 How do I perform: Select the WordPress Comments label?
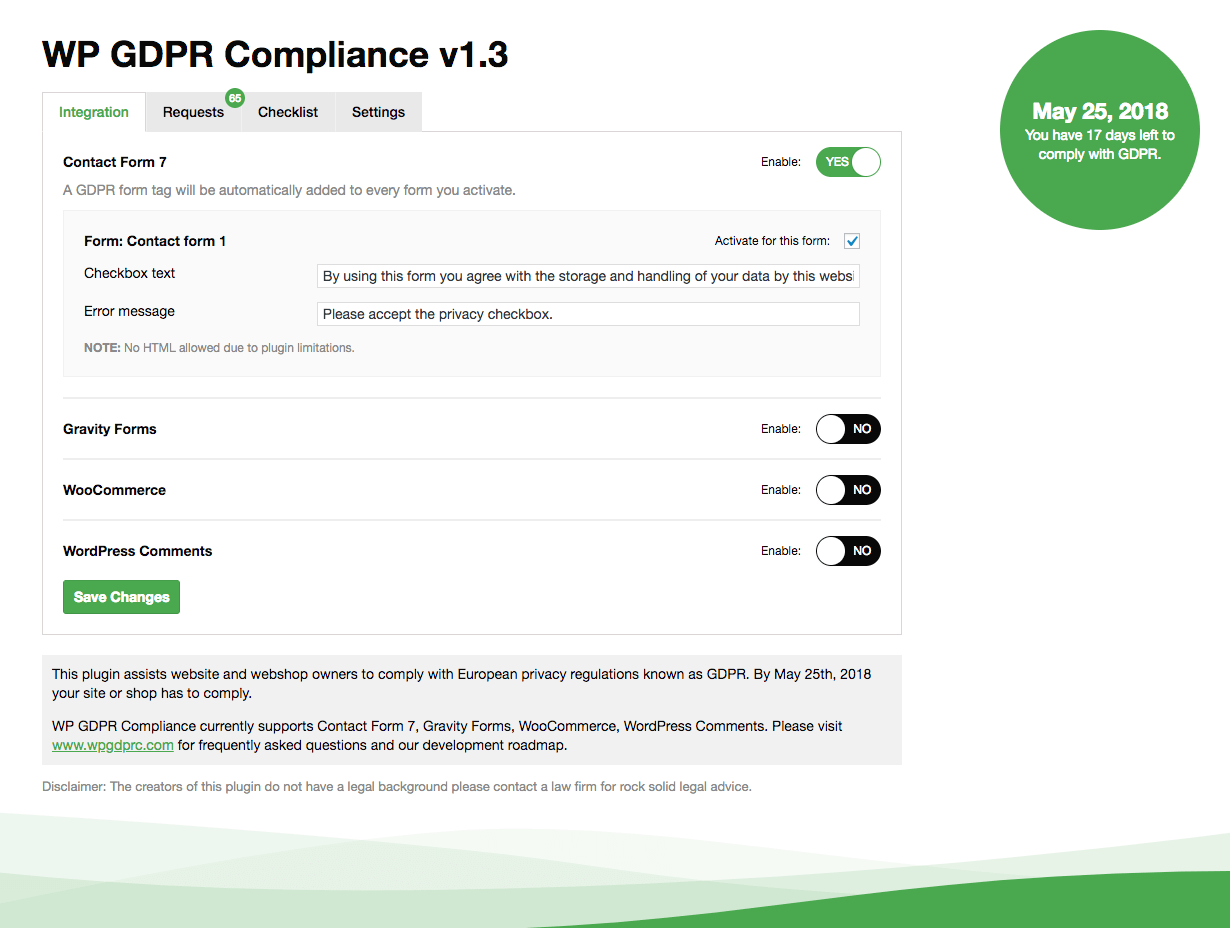(x=138, y=551)
